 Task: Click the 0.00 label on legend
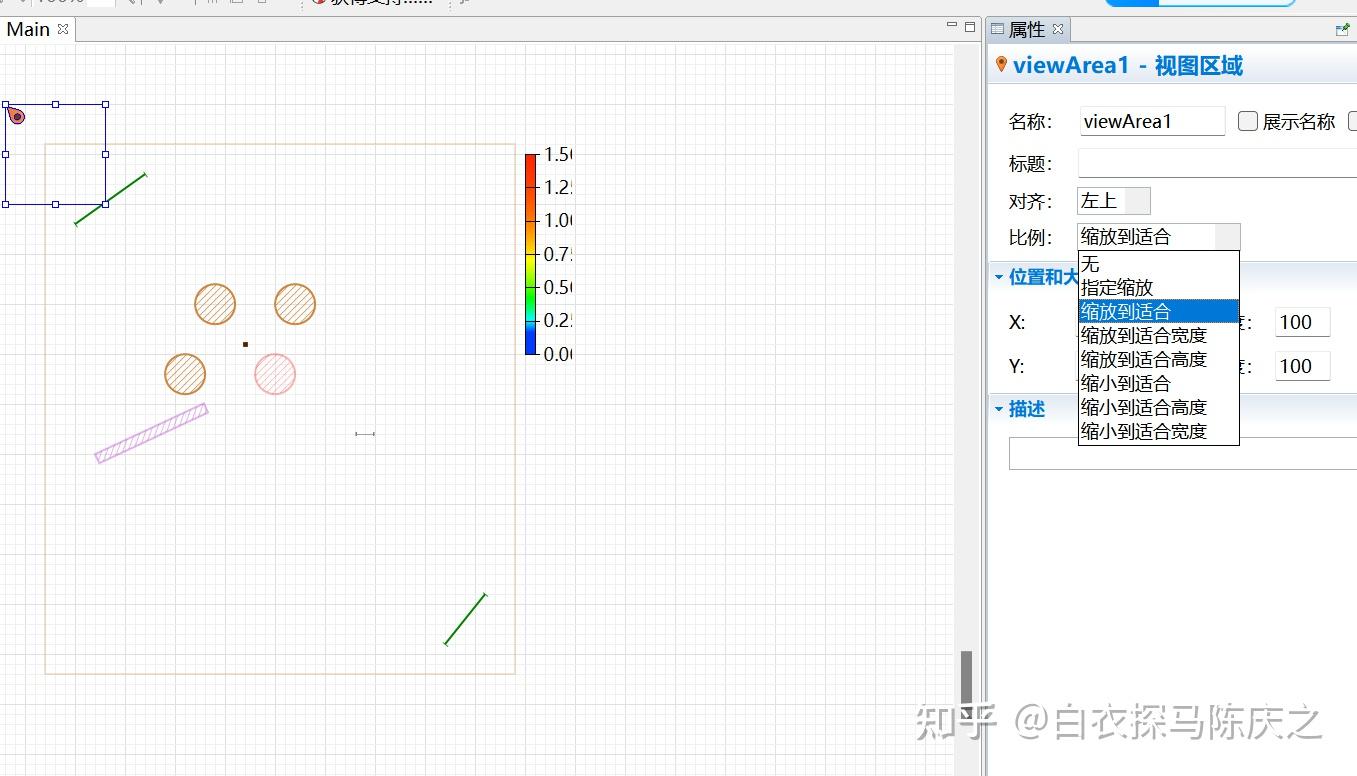[x=557, y=353]
